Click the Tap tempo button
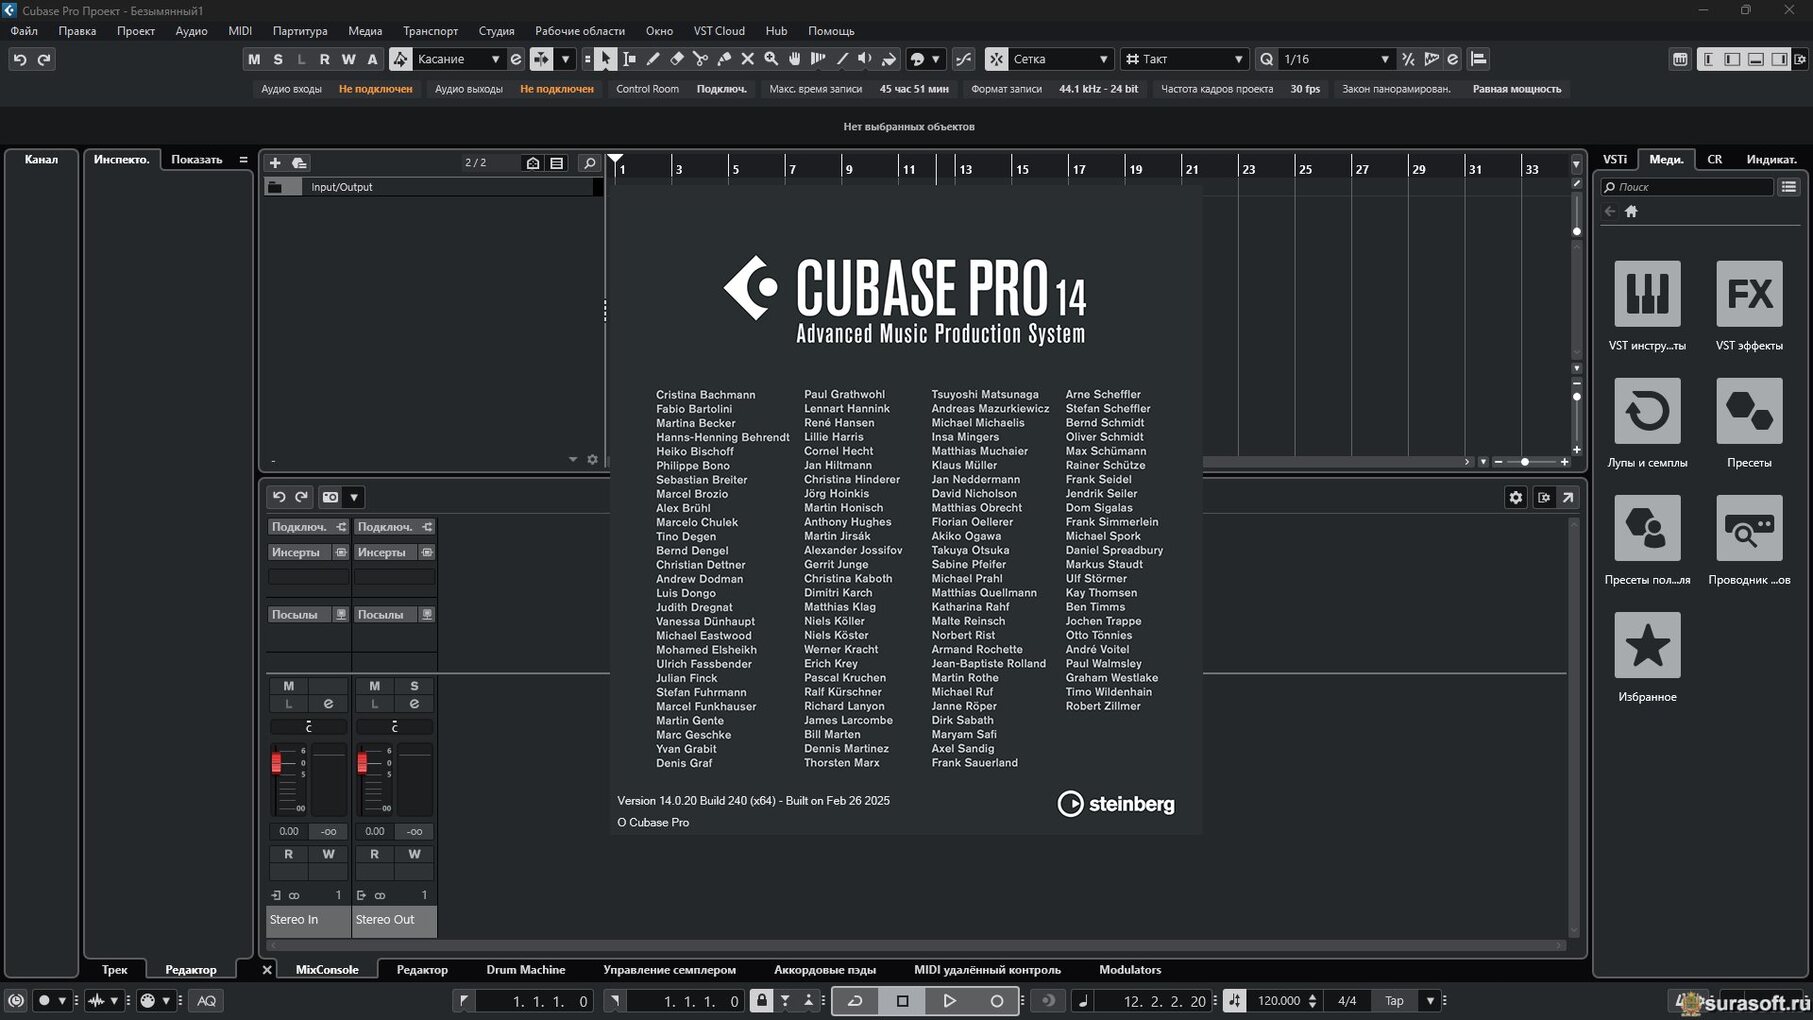The image size is (1813, 1020). [1394, 1000]
